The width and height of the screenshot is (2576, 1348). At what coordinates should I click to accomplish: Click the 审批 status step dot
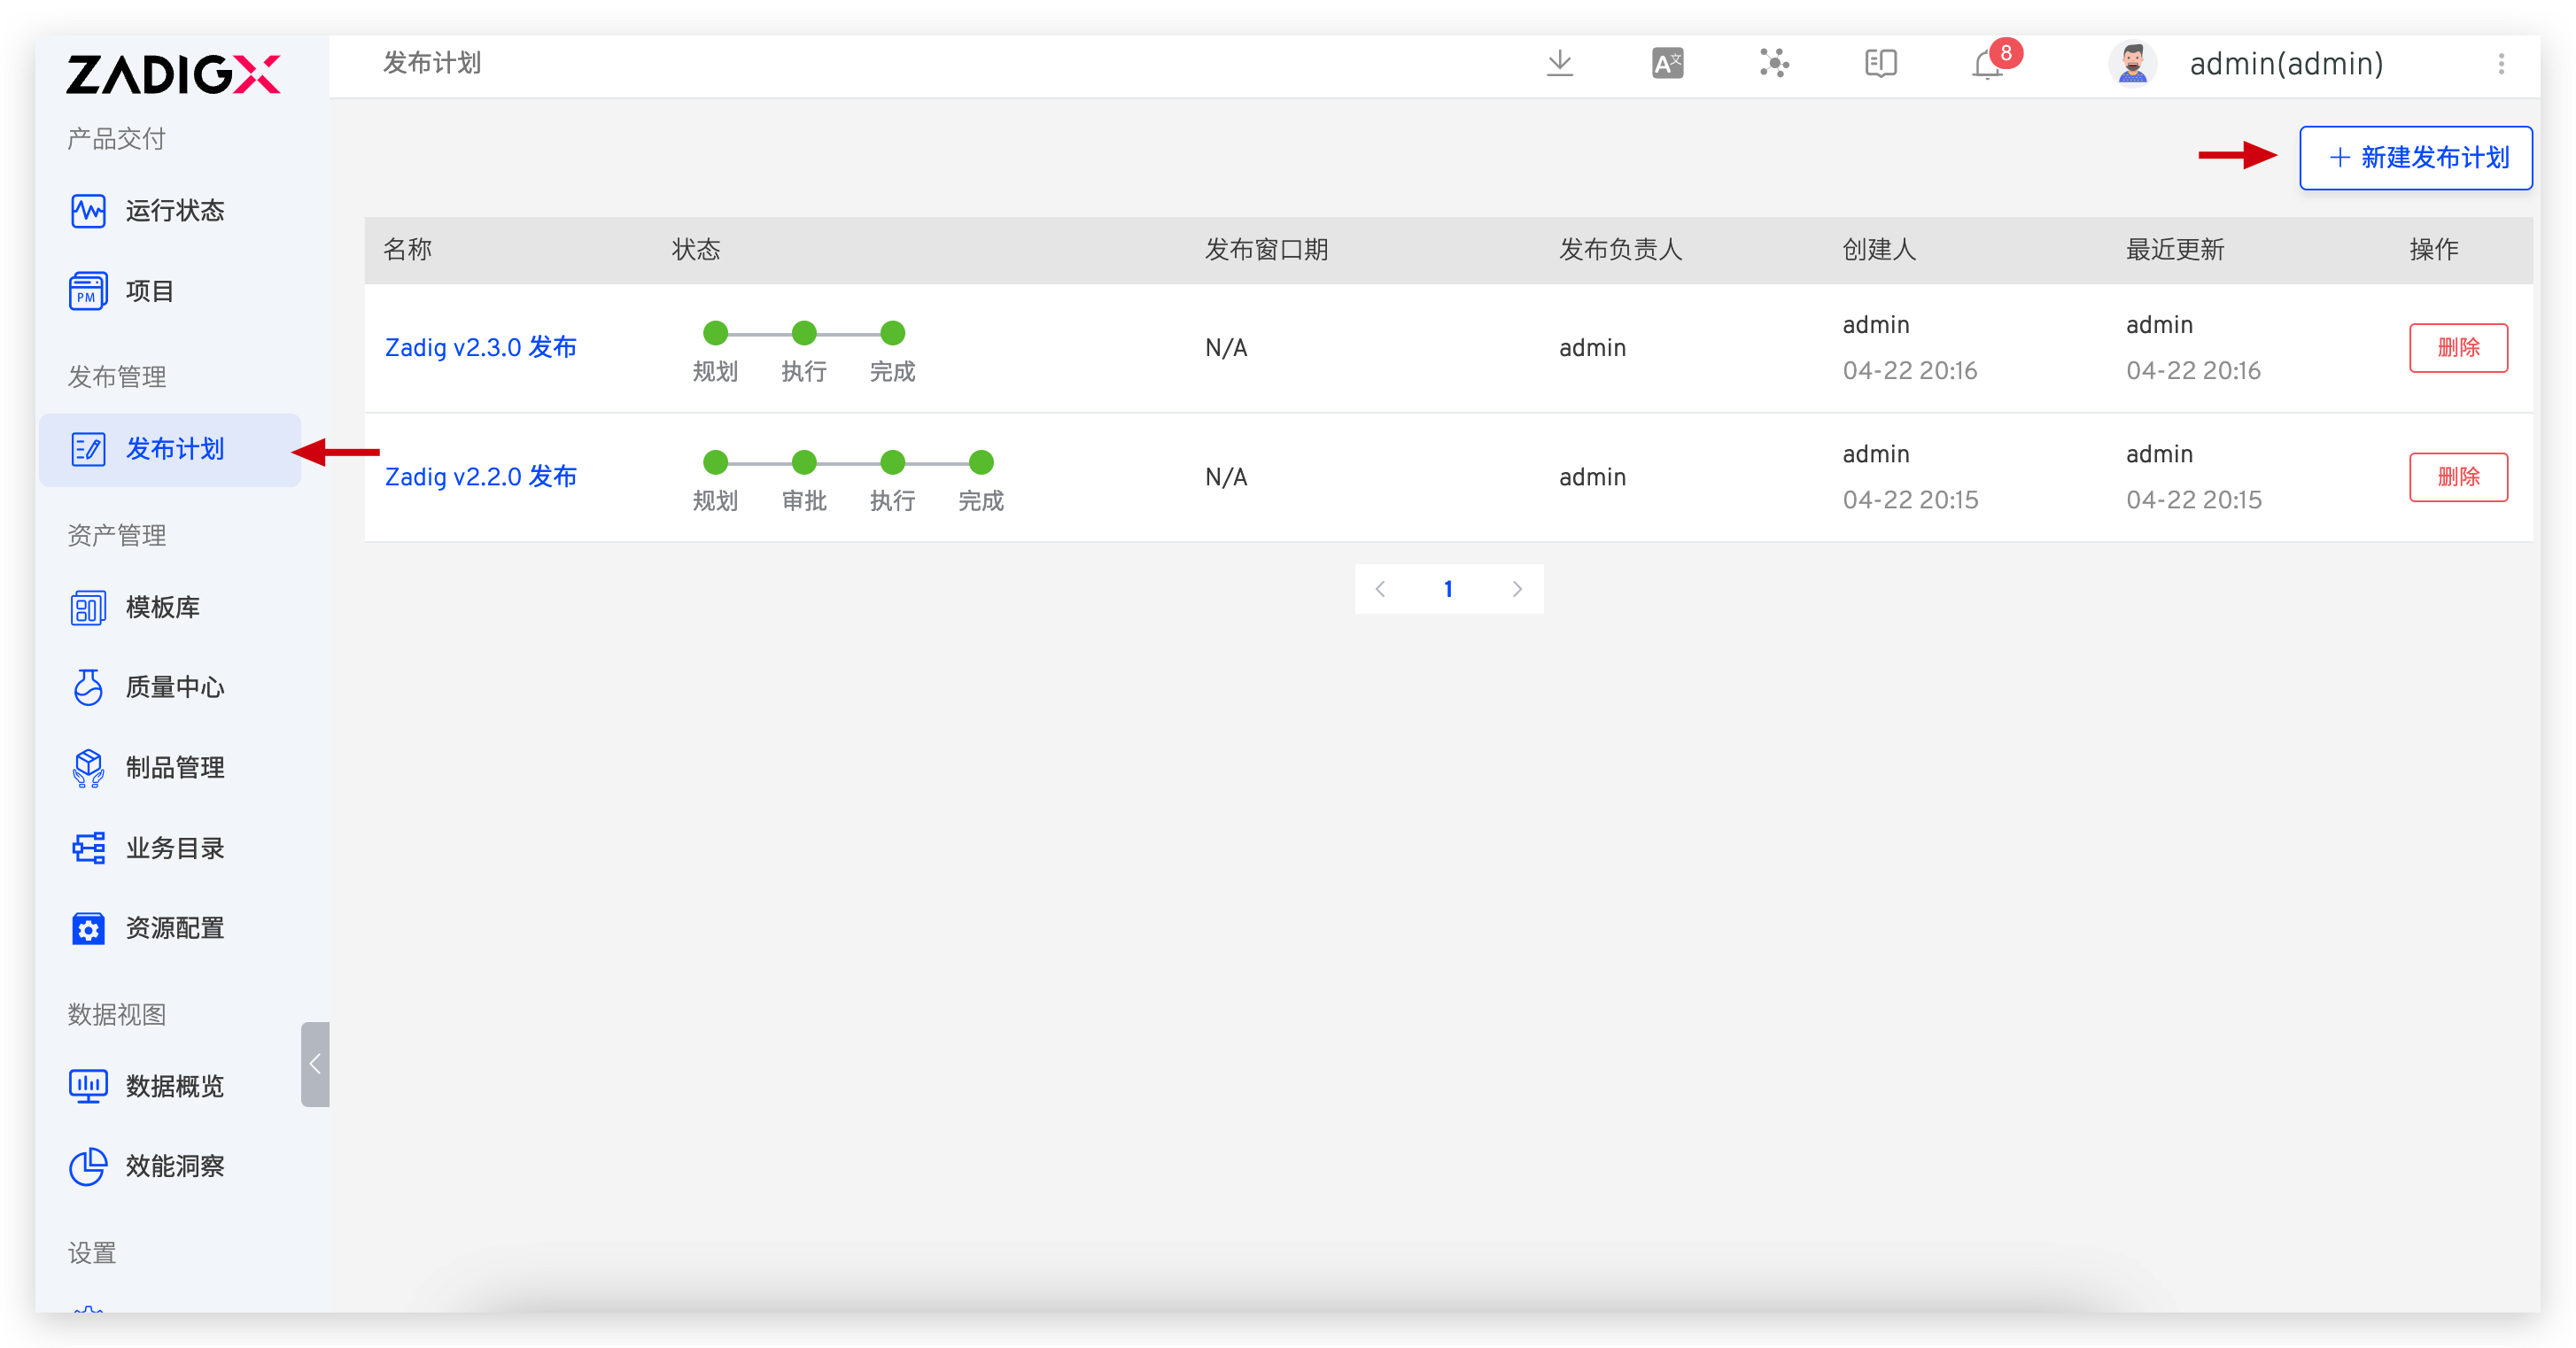tap(804, 462)
